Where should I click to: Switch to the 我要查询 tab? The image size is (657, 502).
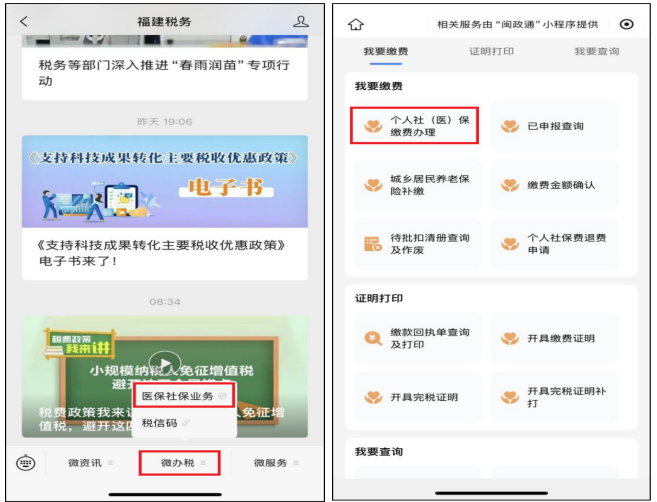[x=596, y=50]
